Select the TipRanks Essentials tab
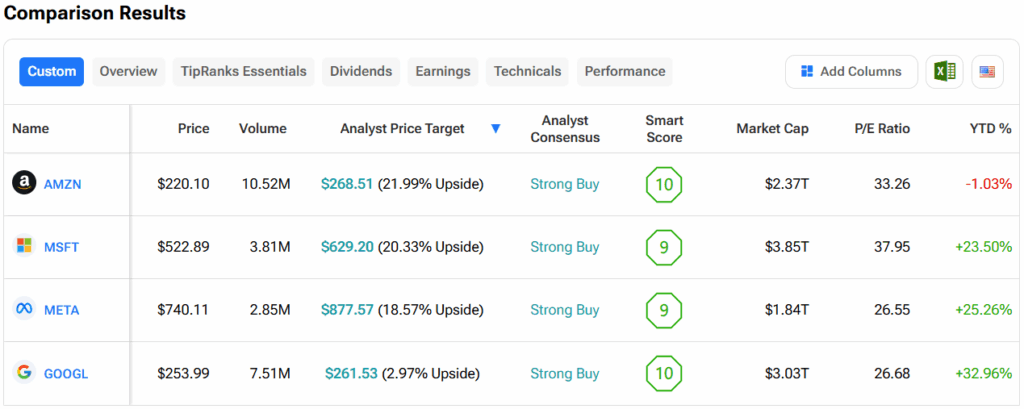Screen dimensions: 1024x409 (244, 72)
